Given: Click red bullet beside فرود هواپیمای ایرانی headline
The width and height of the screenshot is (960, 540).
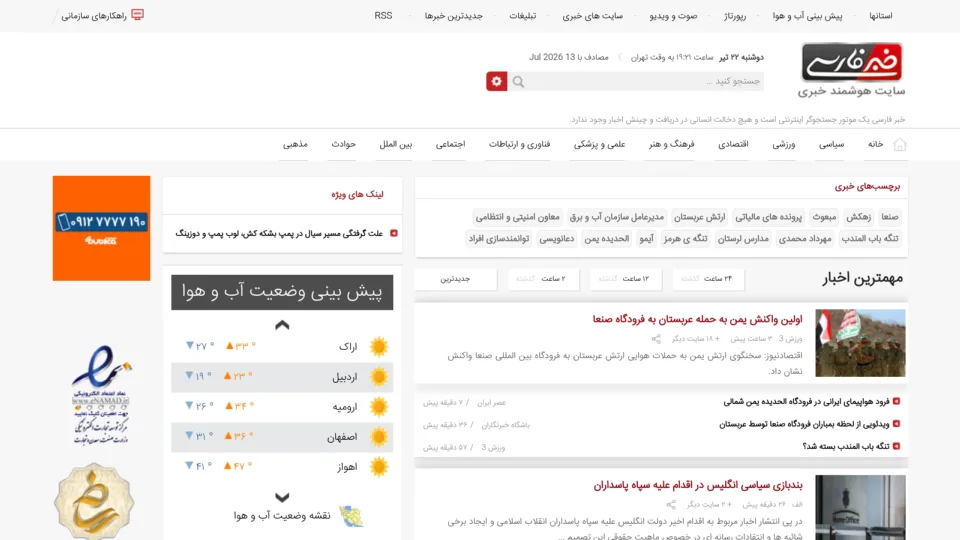Looking at the screenshot, I should tap(896, 402).
